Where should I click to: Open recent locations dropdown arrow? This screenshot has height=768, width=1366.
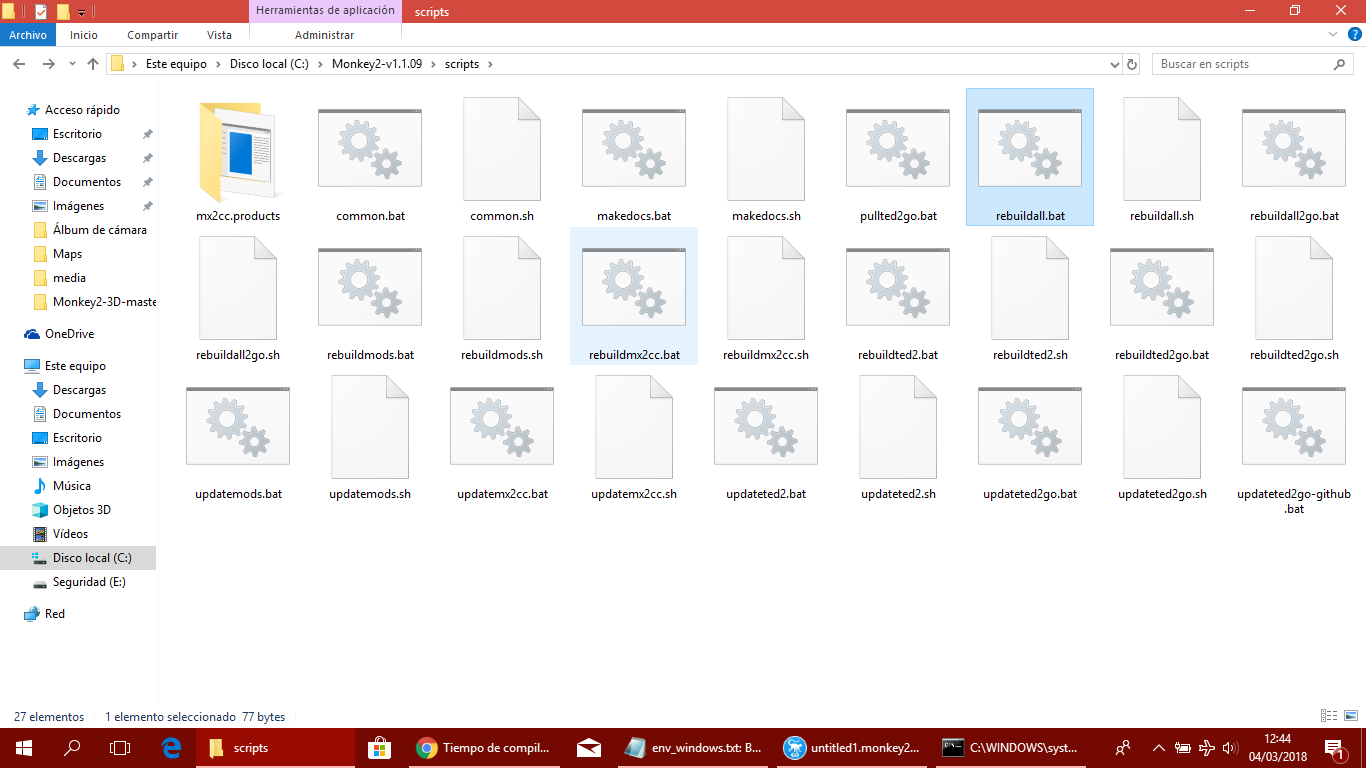pyautogui.click(x=72, y=64)
